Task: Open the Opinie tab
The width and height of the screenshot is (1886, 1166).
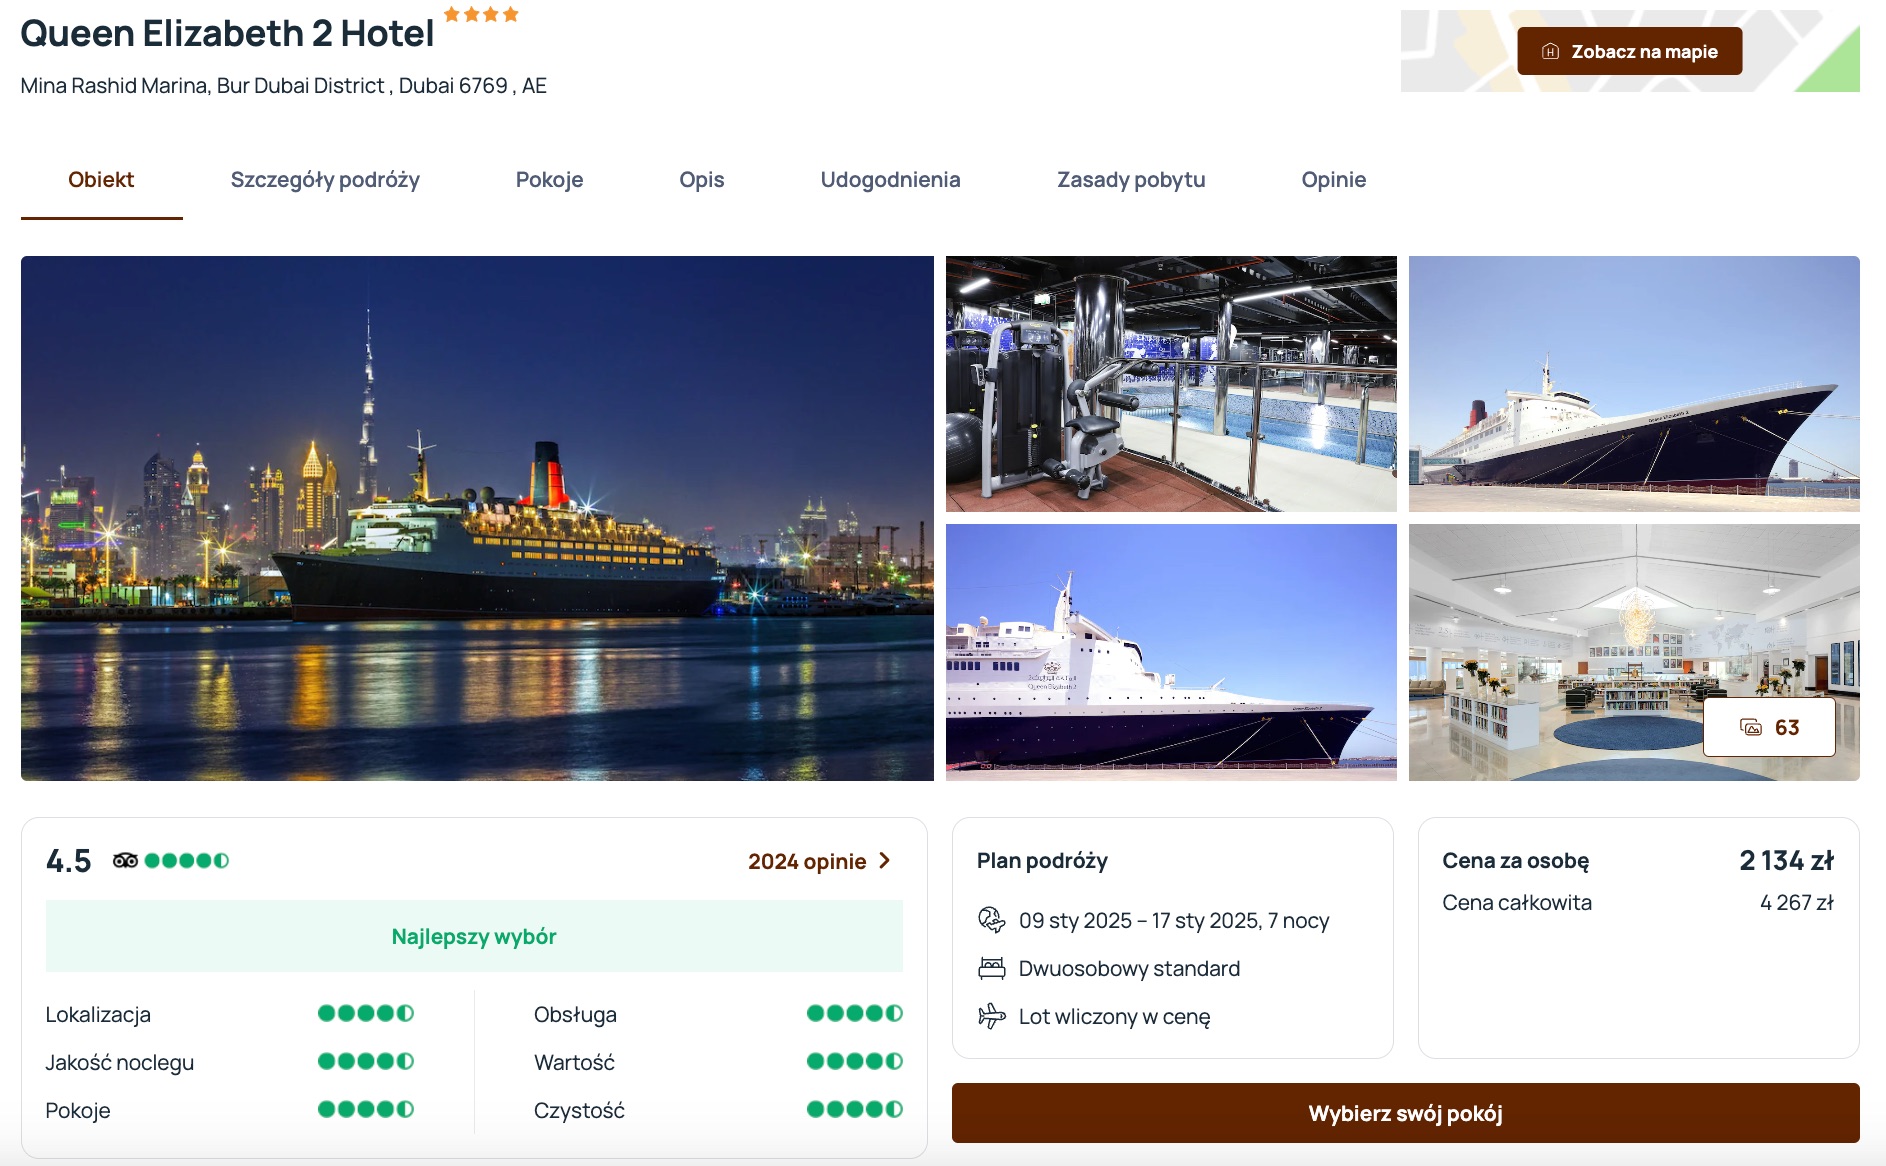Action: point(1333,180)
